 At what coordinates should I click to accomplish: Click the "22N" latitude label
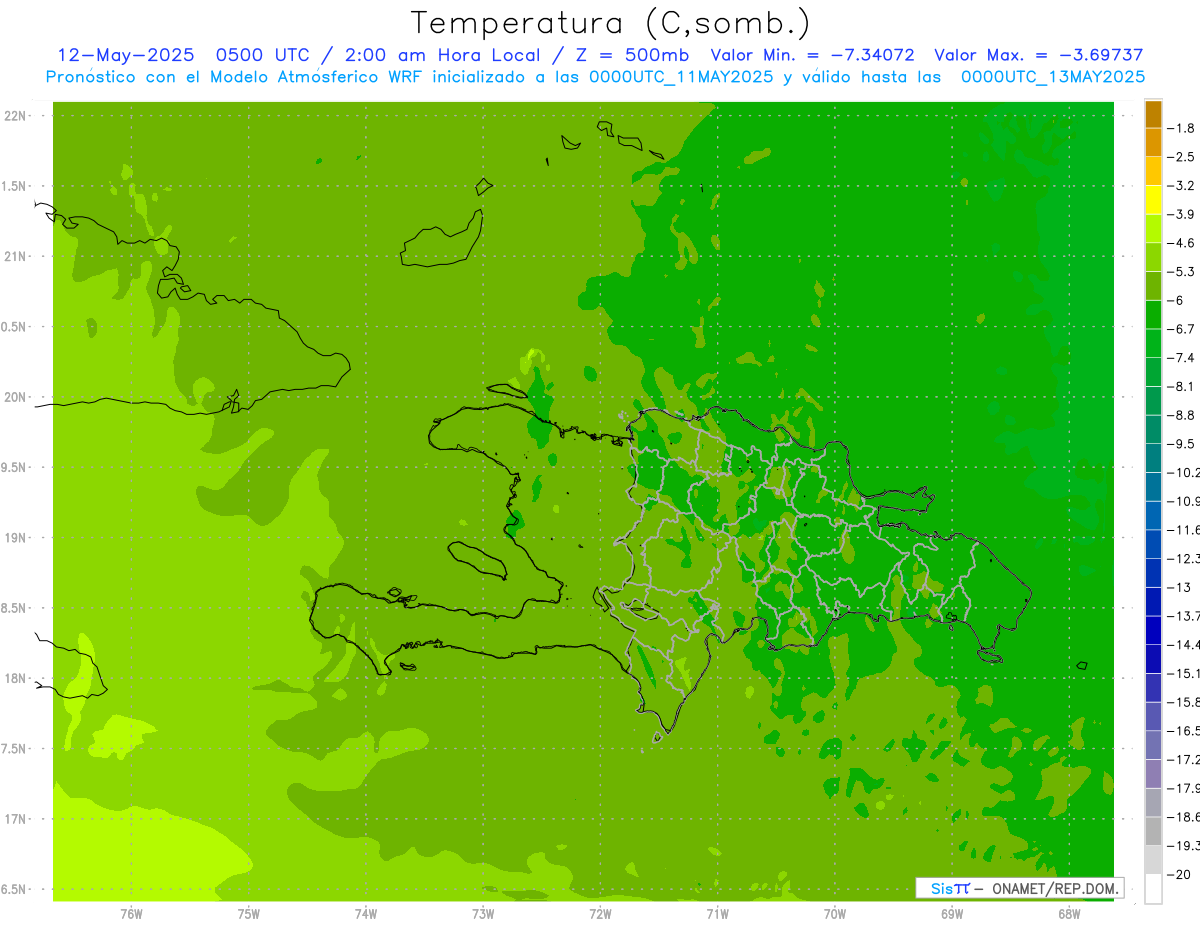(16, 116)
